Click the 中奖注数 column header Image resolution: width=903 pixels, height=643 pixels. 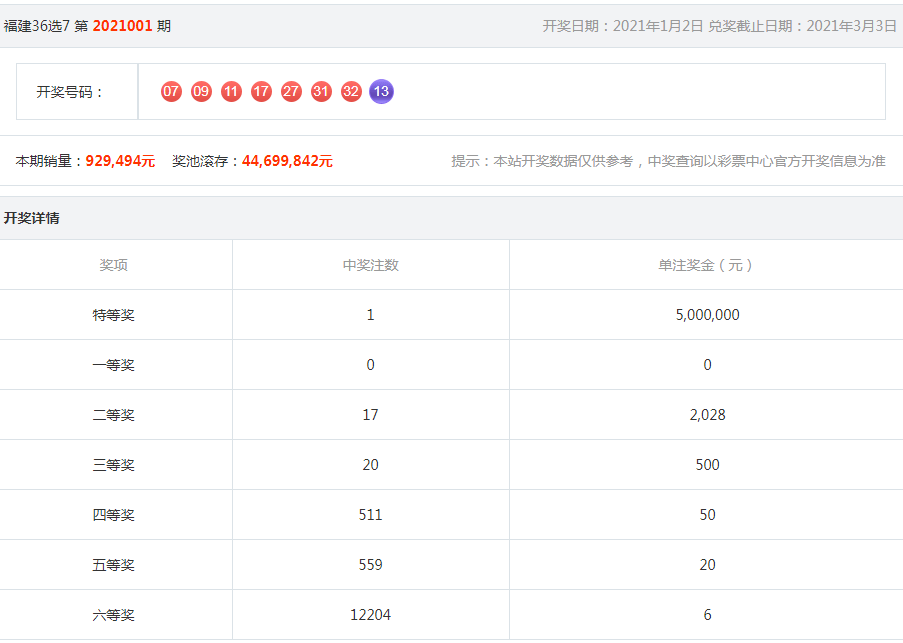[371, 265]
